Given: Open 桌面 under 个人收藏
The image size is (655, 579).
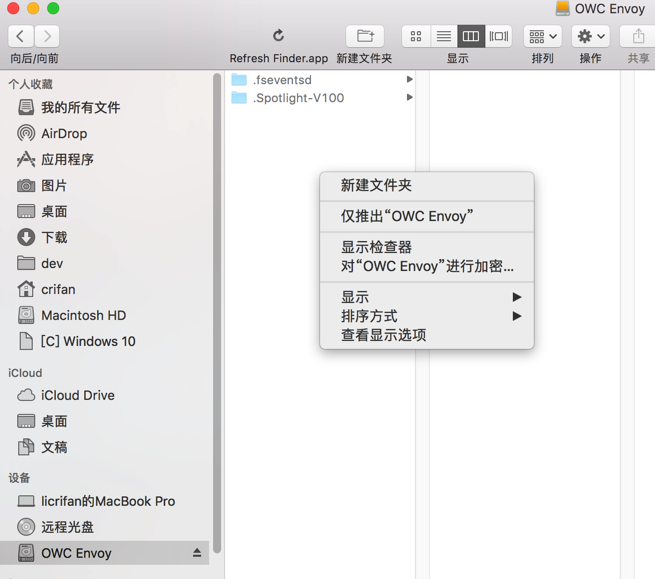Looking at the screenshot, I should (104, 211).
